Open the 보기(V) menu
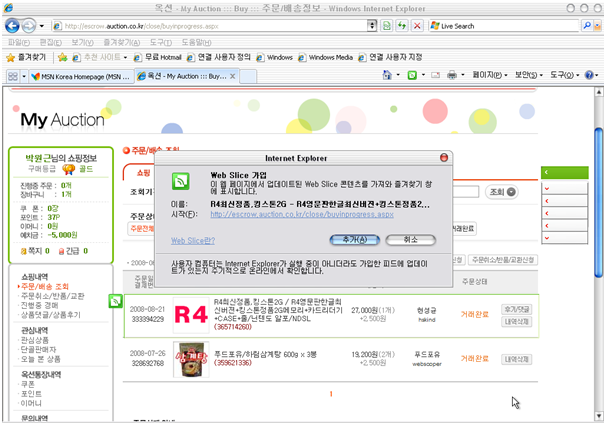Image resolution: width=606 pixels, height=425 pixels. (x=82, y=42)
